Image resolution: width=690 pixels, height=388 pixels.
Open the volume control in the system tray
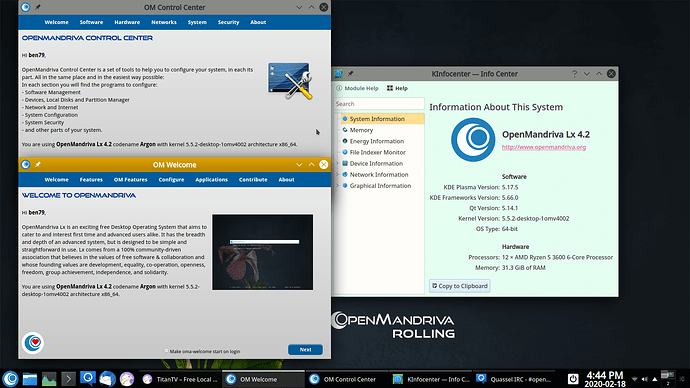coord(644,379)
